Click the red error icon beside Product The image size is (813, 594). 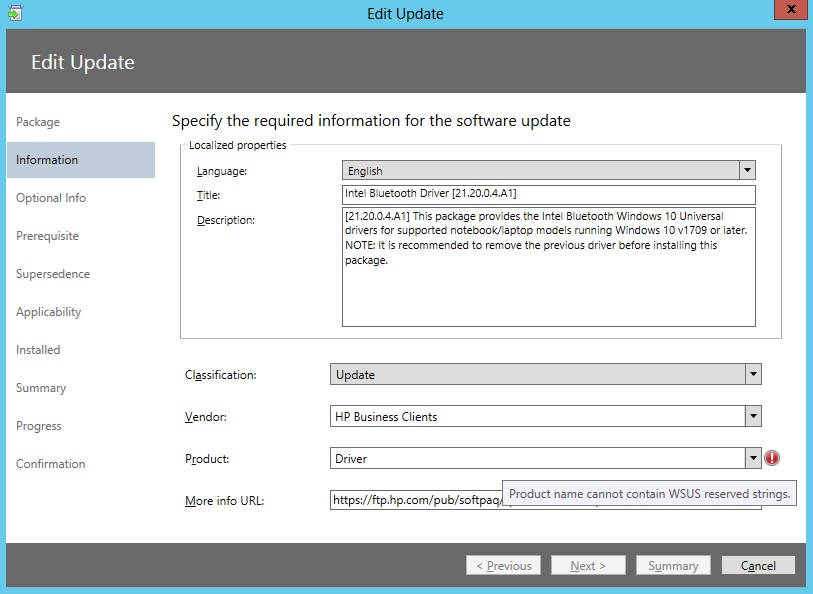pos(772,458)
